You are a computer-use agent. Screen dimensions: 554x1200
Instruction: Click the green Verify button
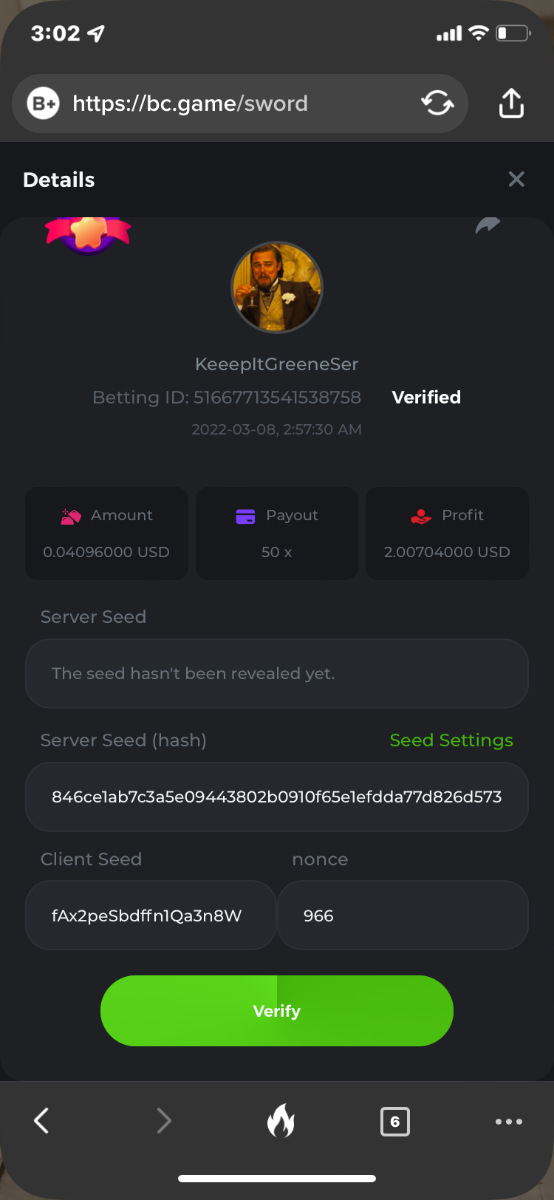click(x=277, y=1011)
